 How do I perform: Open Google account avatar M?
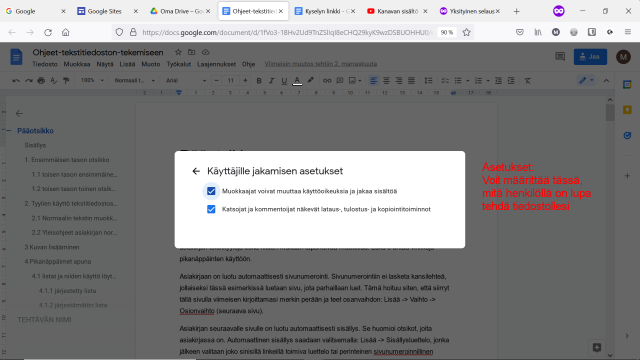click(x=623, y=57)
